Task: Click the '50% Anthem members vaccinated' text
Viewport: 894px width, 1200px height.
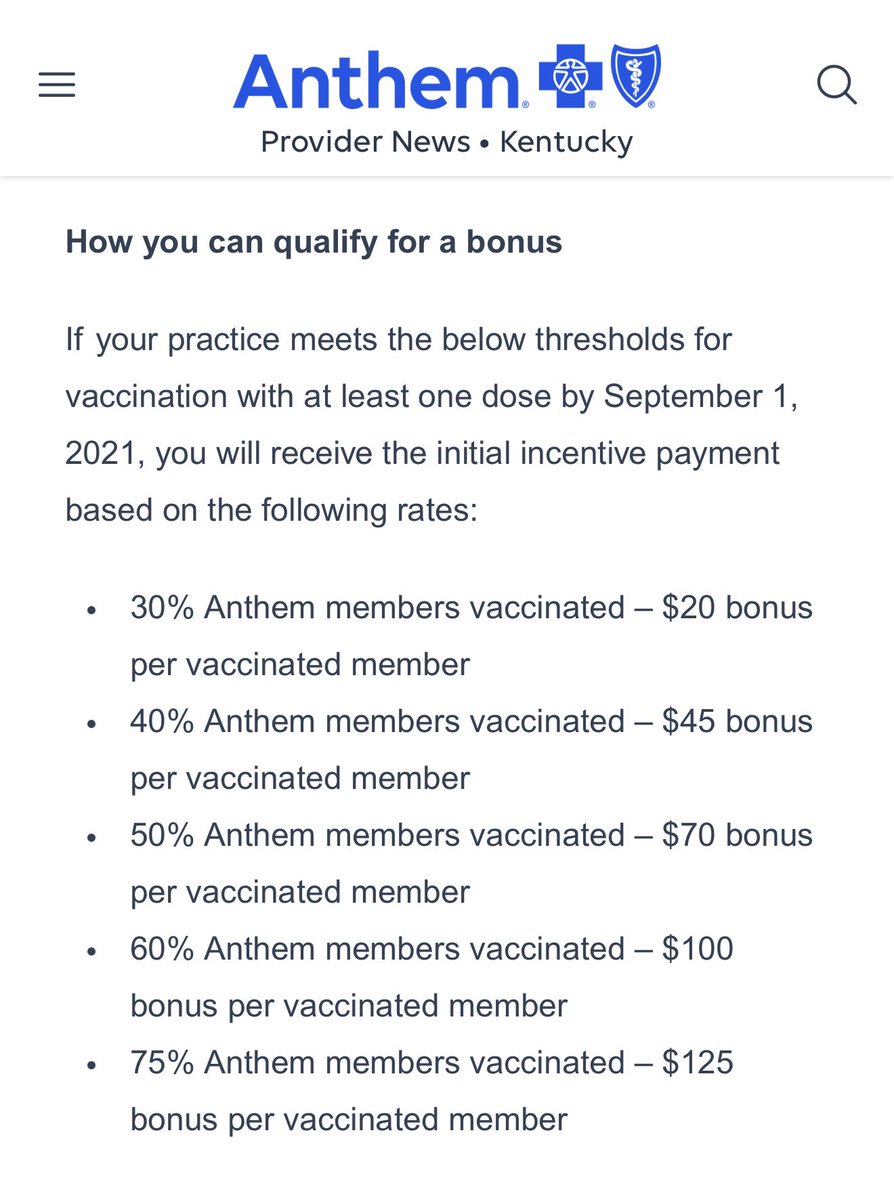Action: tap(377, 835)
